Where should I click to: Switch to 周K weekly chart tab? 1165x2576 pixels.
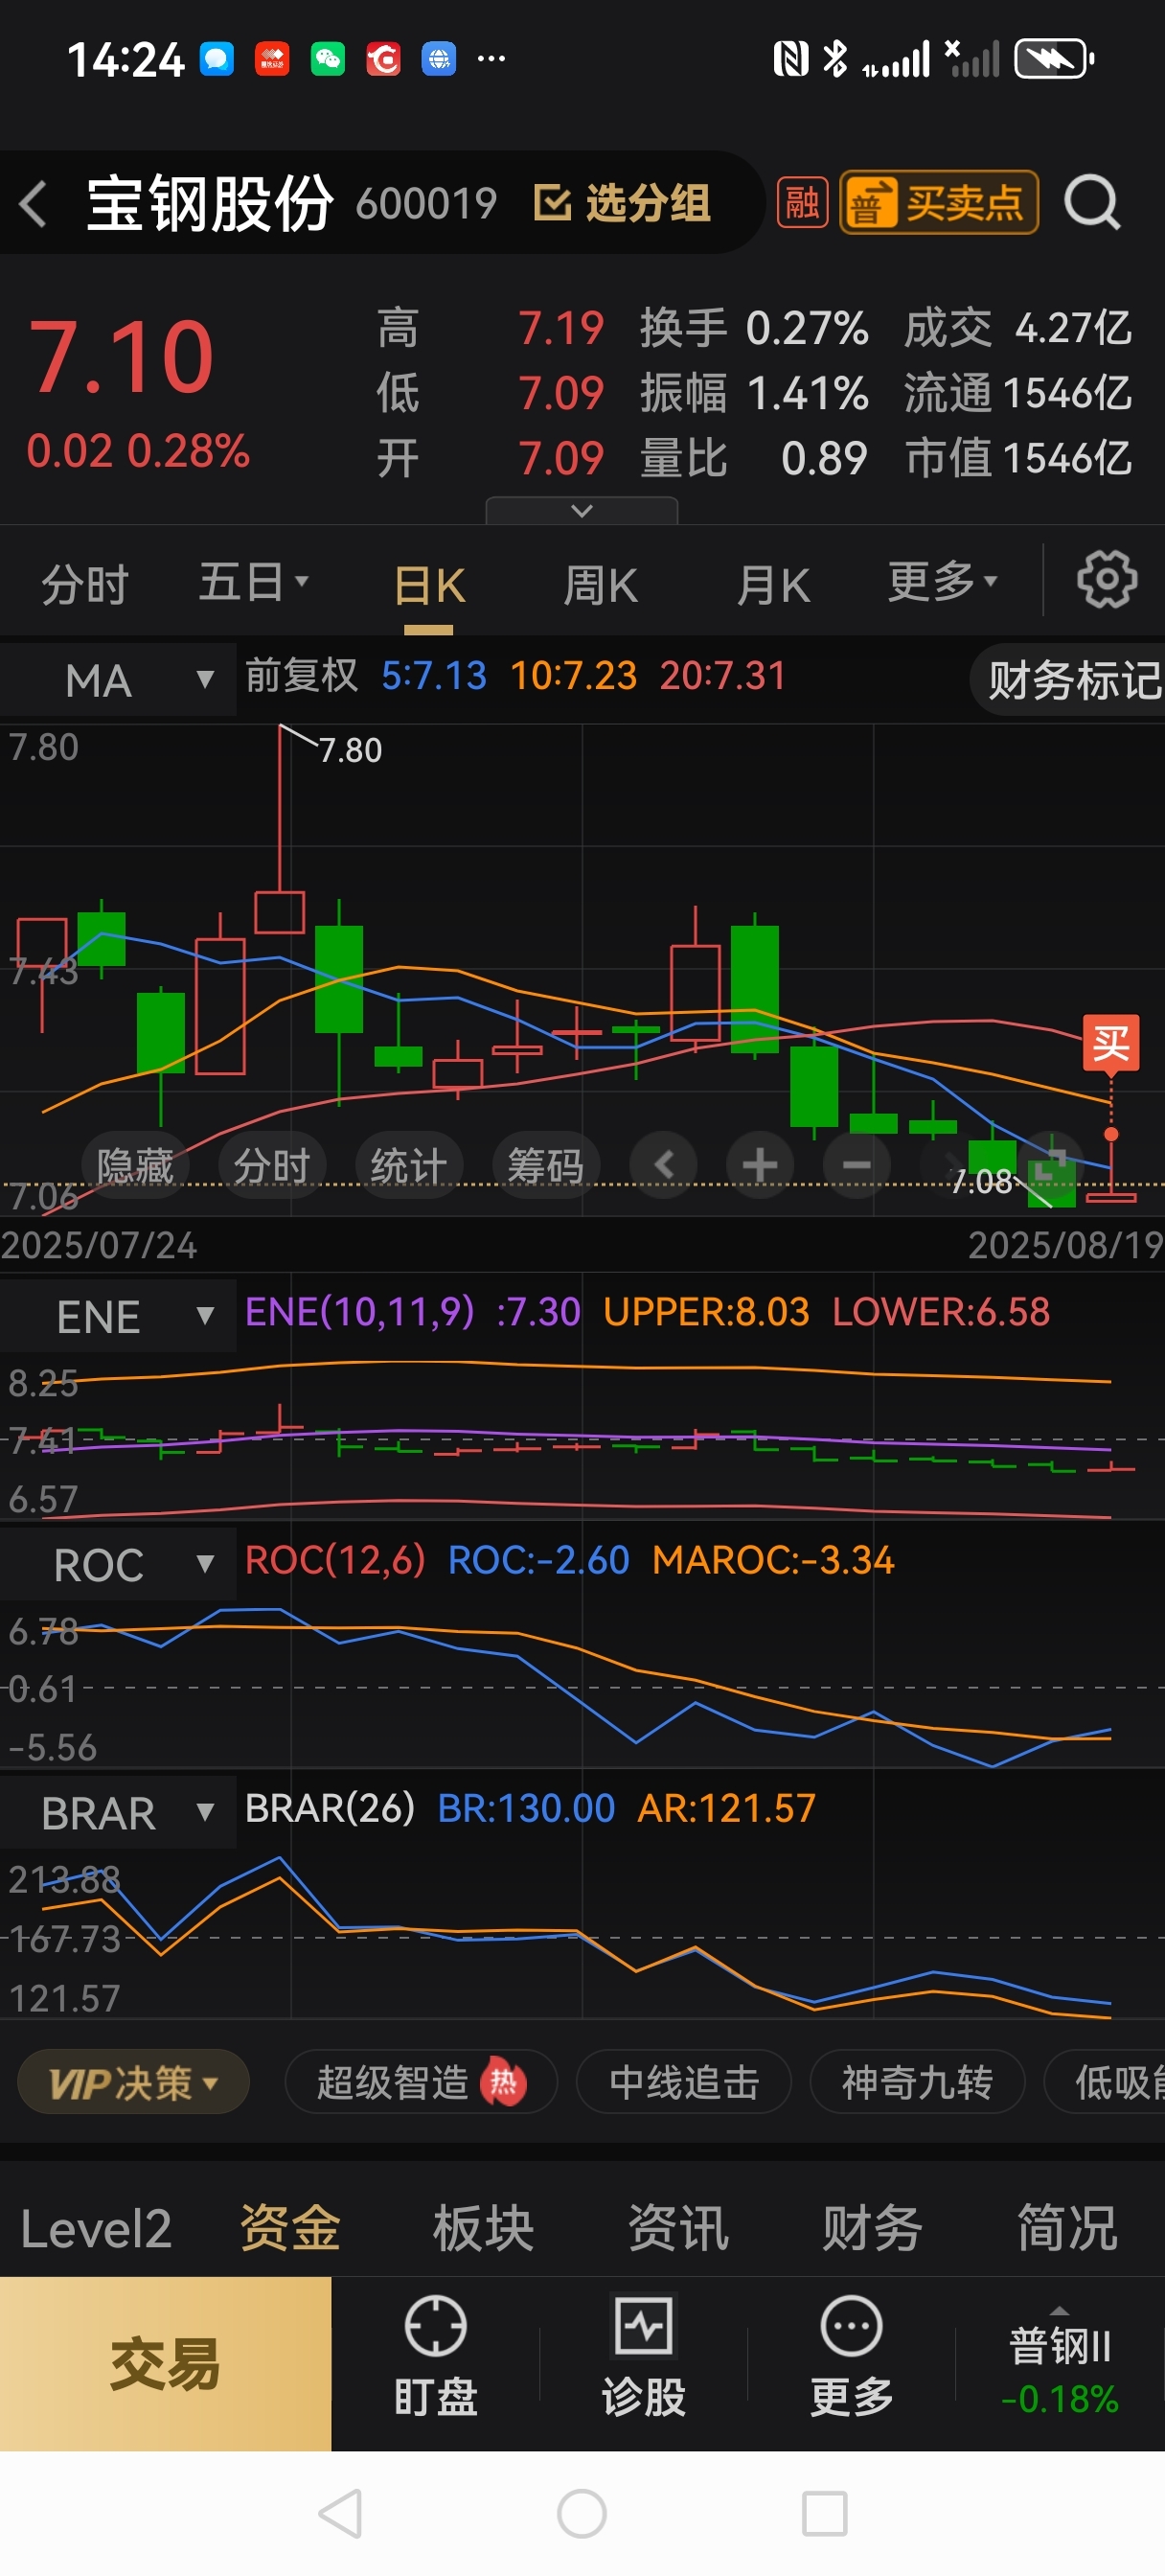point(600,586)
